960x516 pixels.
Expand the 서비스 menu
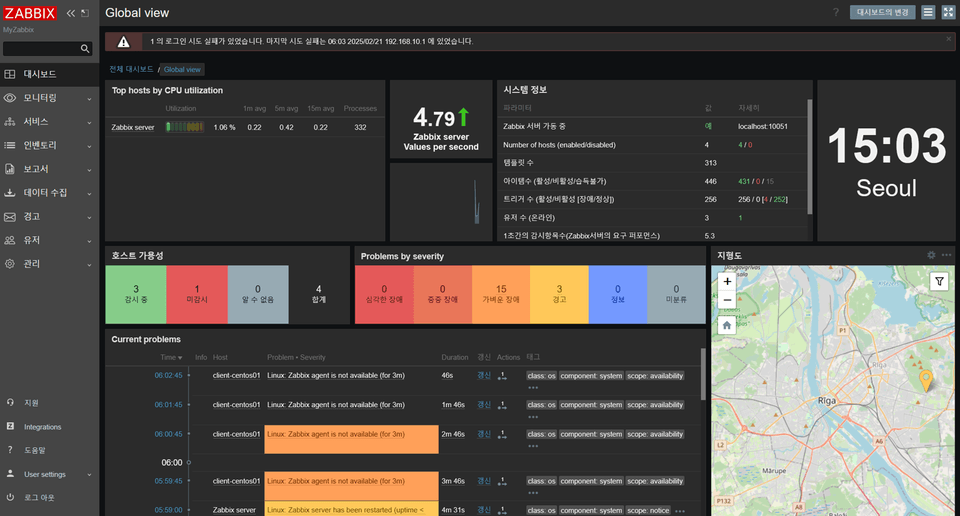tap(50, 122)
